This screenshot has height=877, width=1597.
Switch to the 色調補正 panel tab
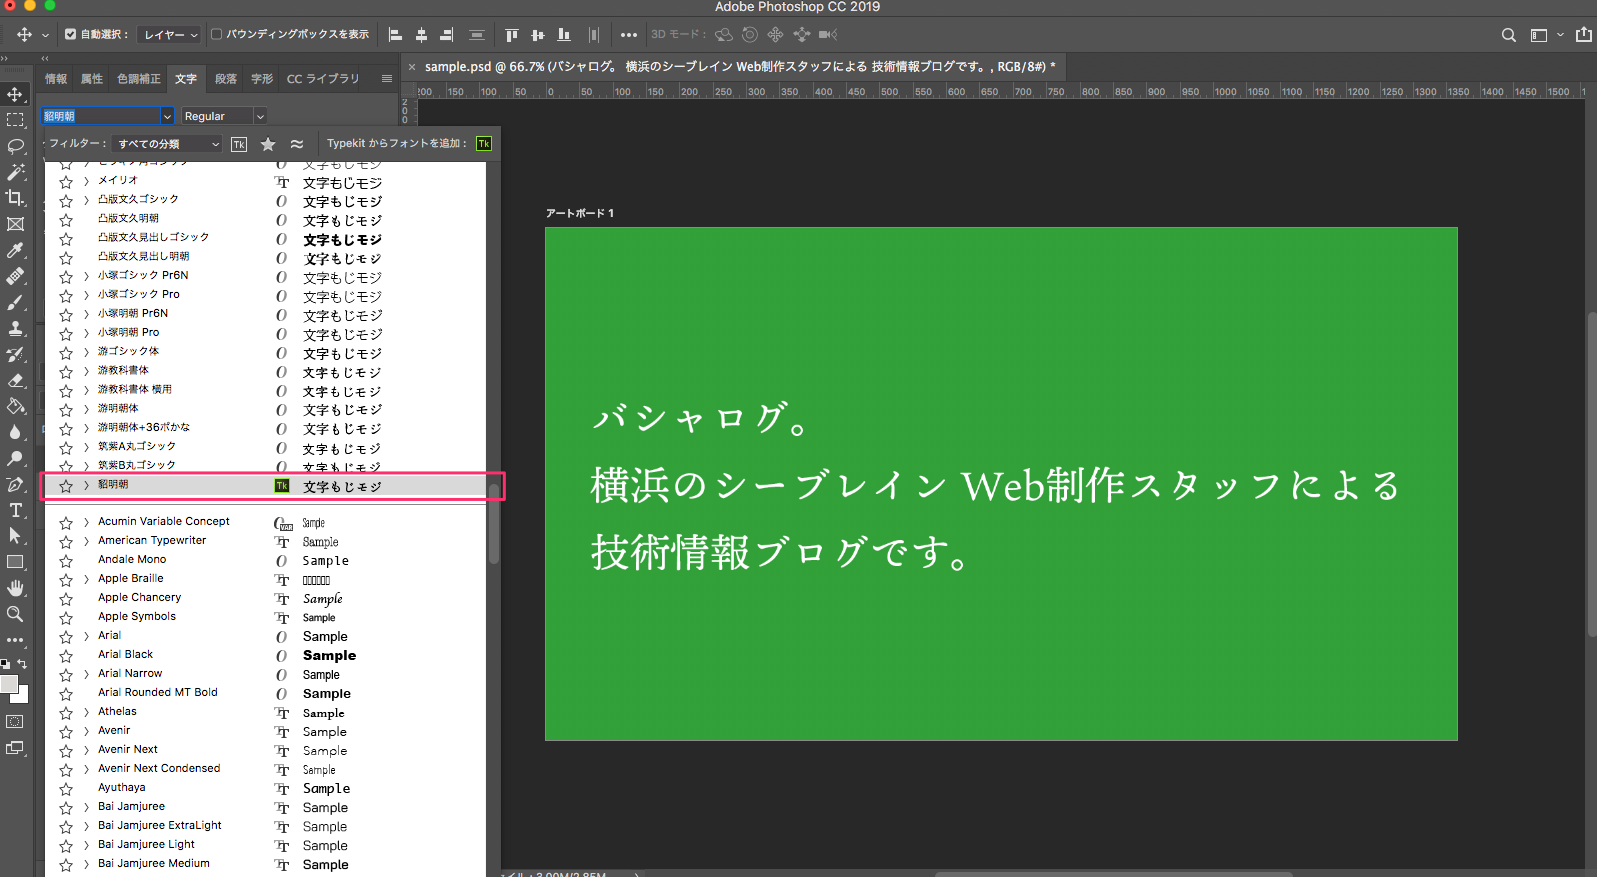[x=138, y=78]
